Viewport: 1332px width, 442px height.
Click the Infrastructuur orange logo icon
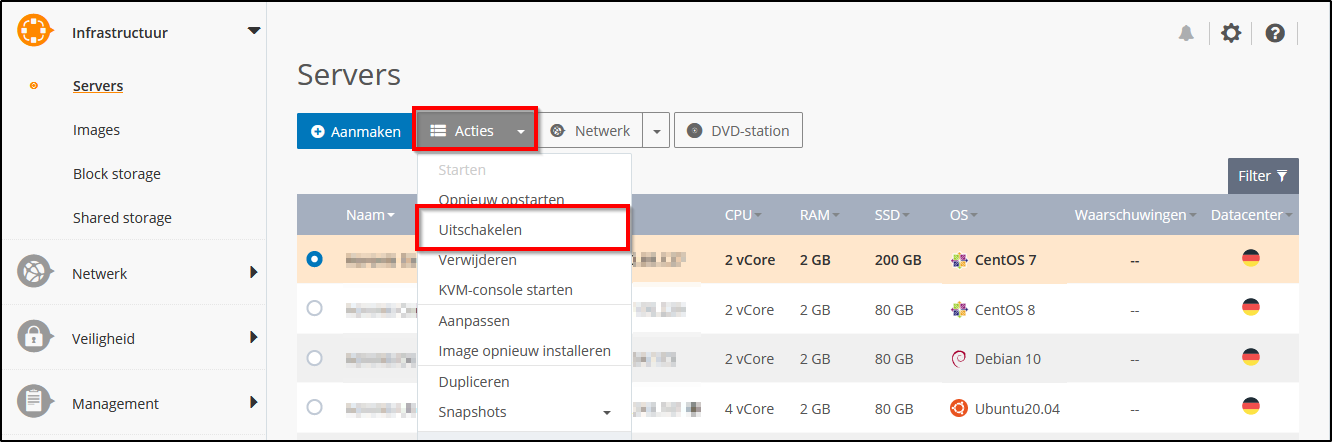coord(34,32)
